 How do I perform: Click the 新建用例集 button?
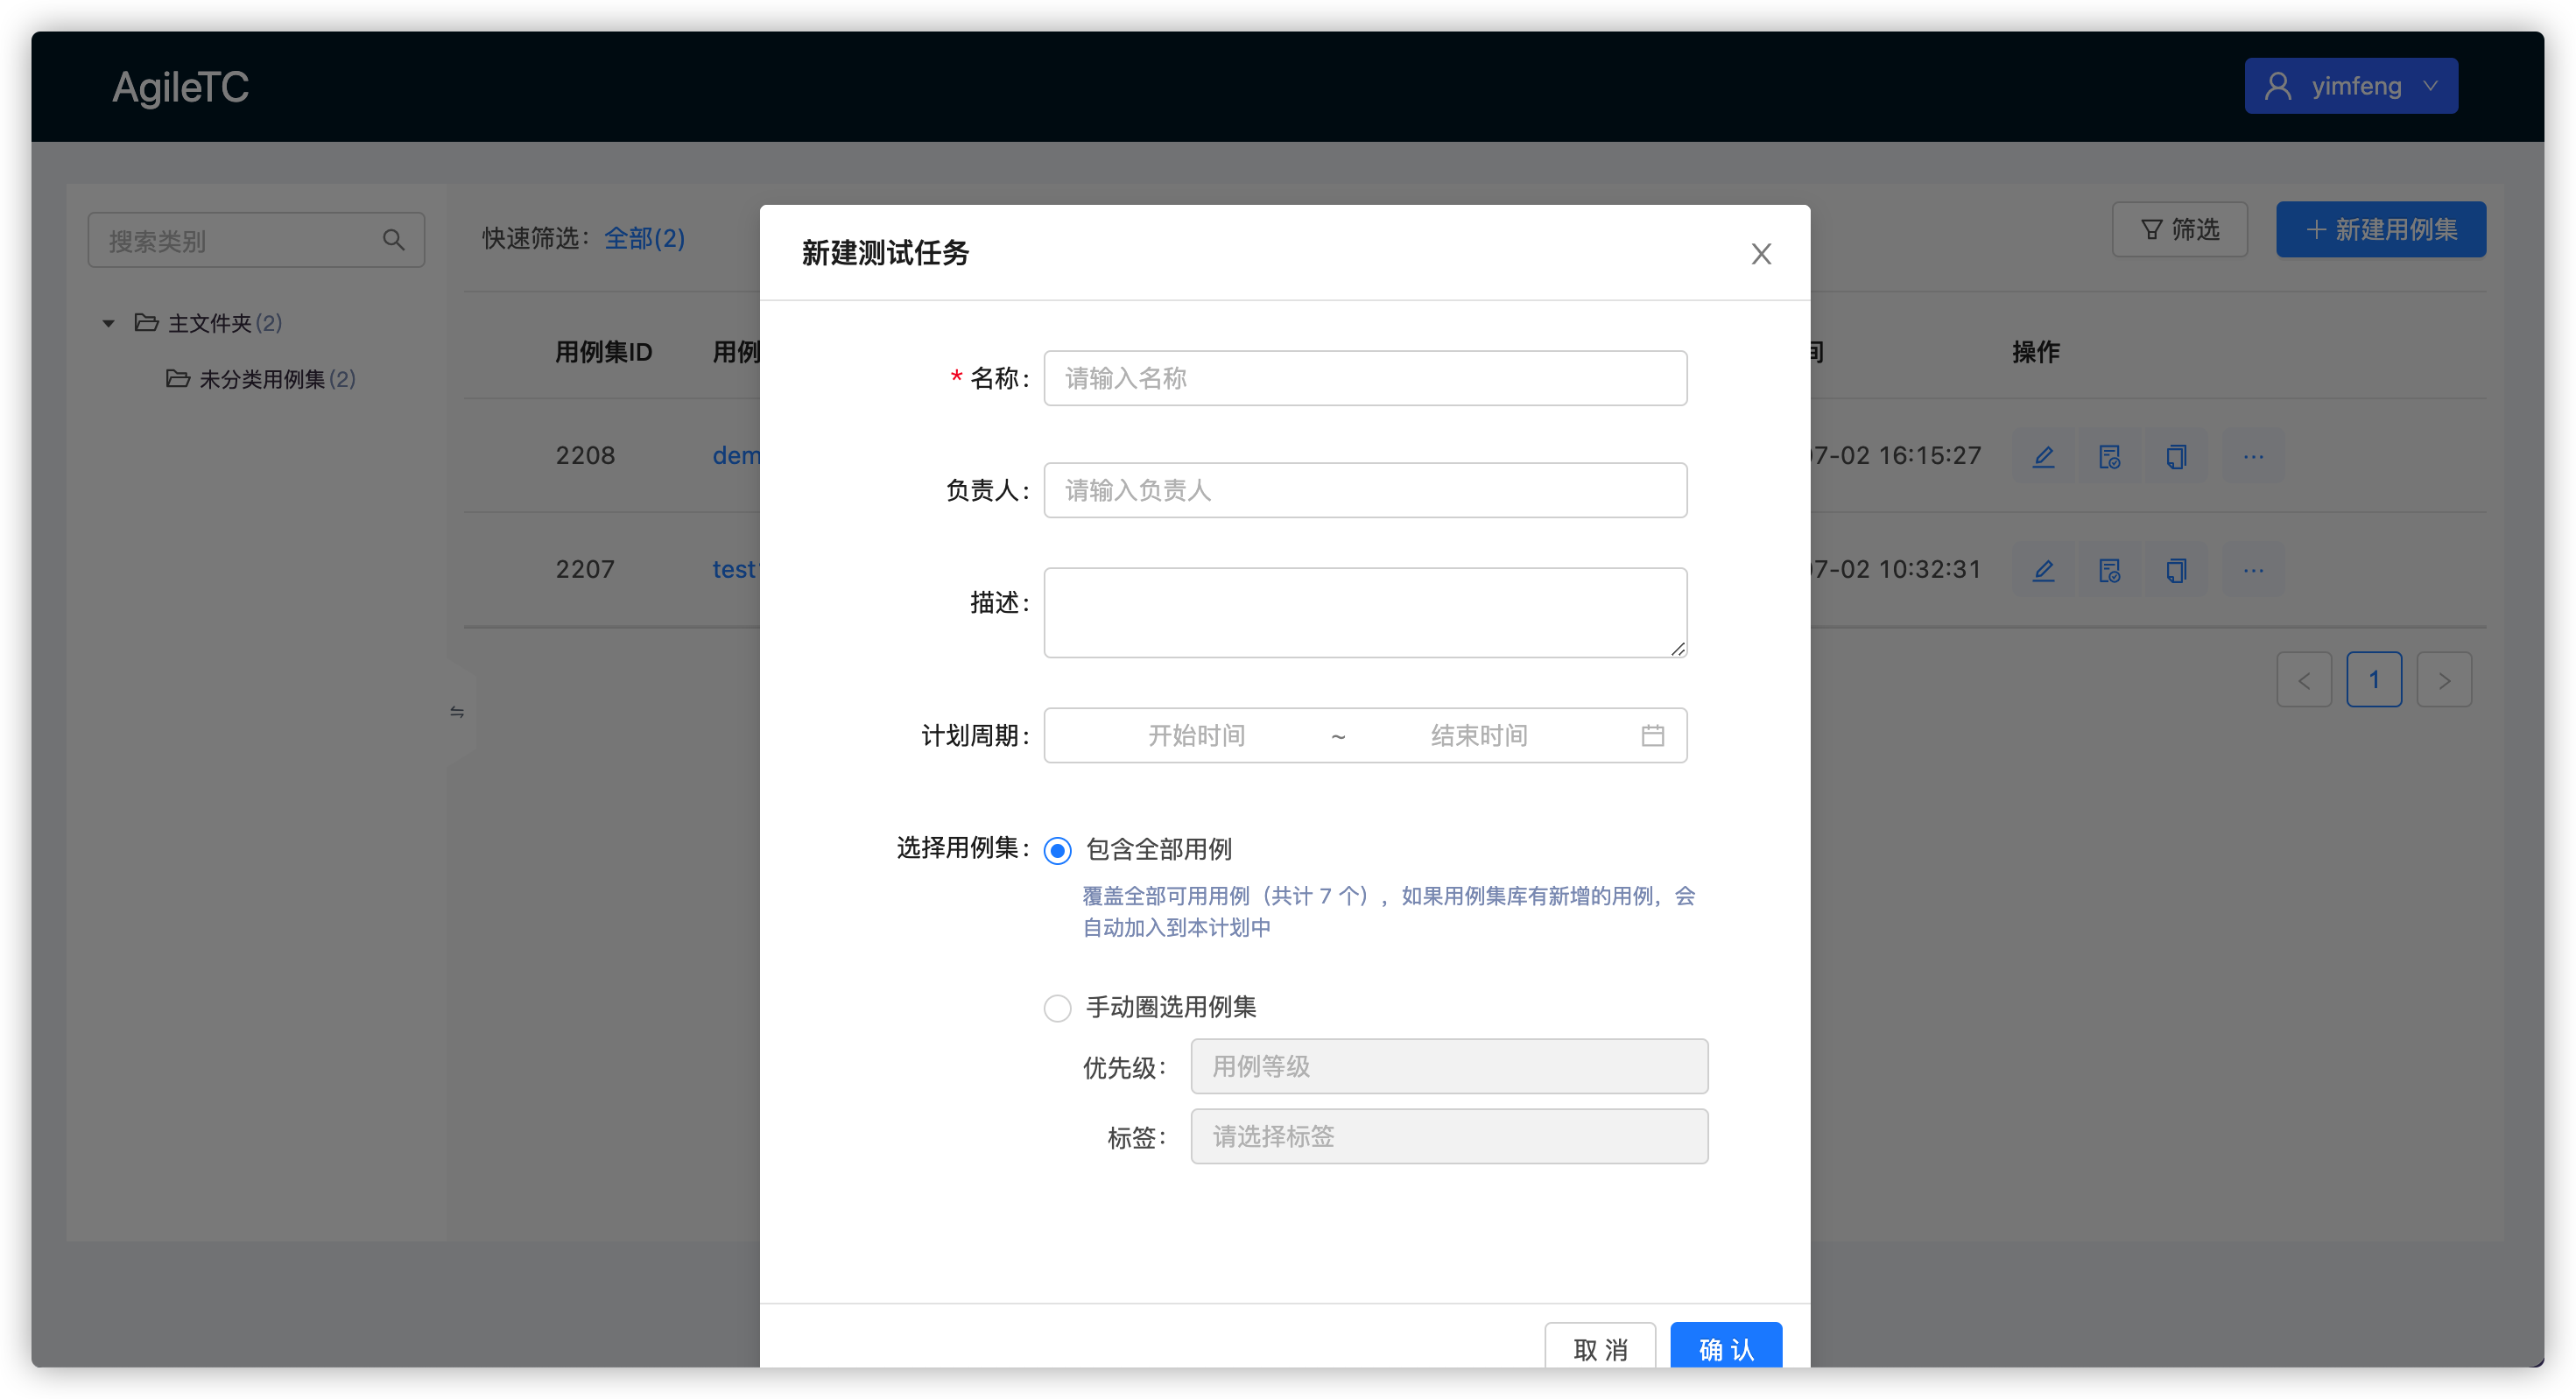coord(2381,230)
